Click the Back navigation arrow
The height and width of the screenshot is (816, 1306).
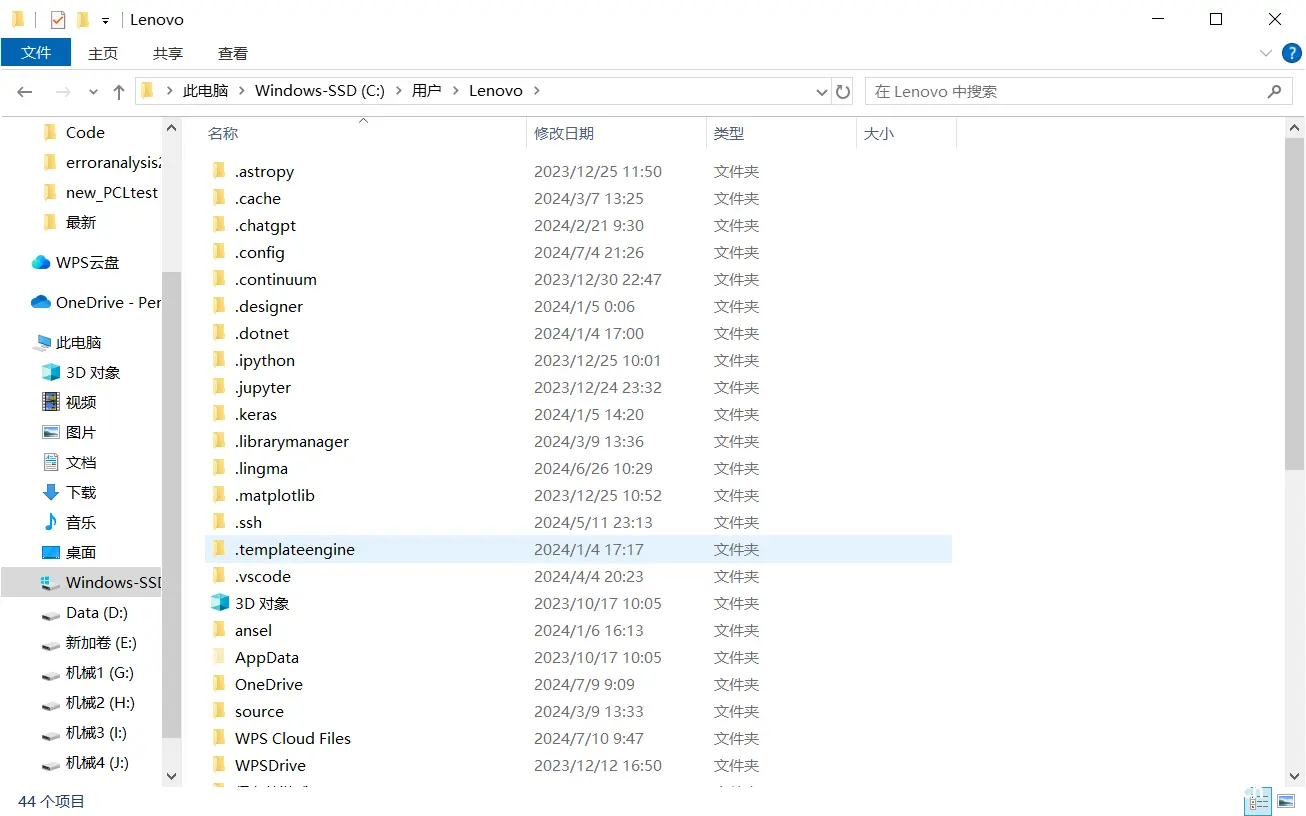[x=25, y=91]
